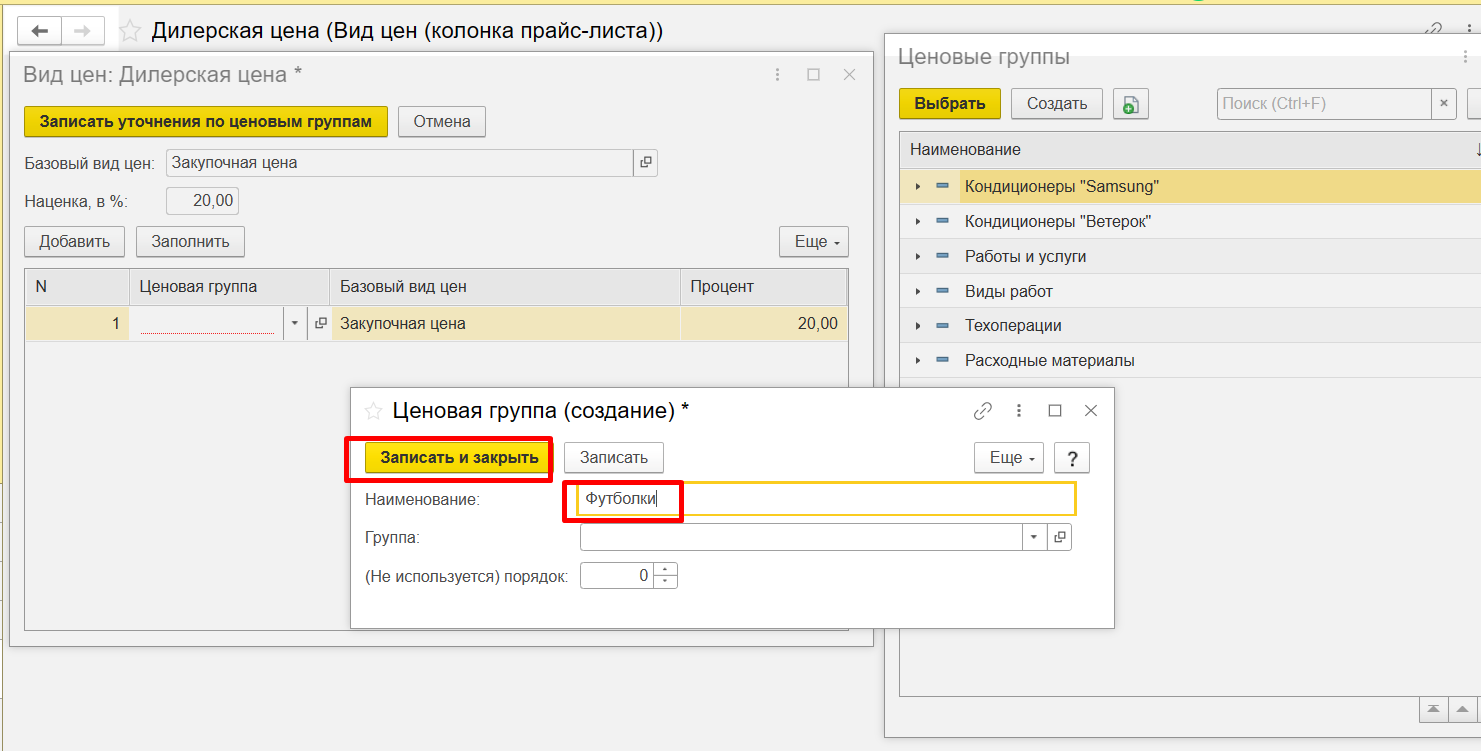1481x751 pixels.
Task: Open the Группа dropdown list
Action: click(x=1033, y=538)
